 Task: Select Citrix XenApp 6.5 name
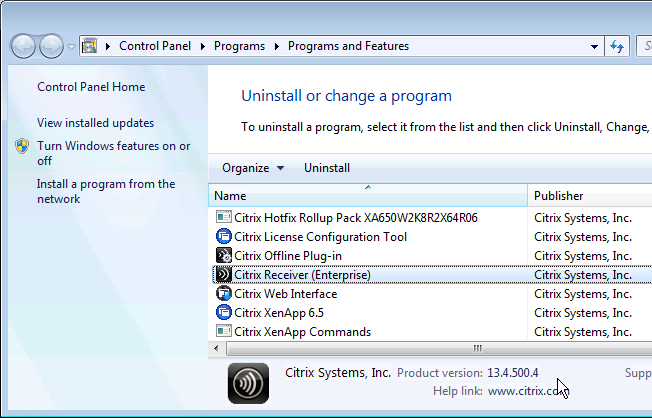[279, 313]
